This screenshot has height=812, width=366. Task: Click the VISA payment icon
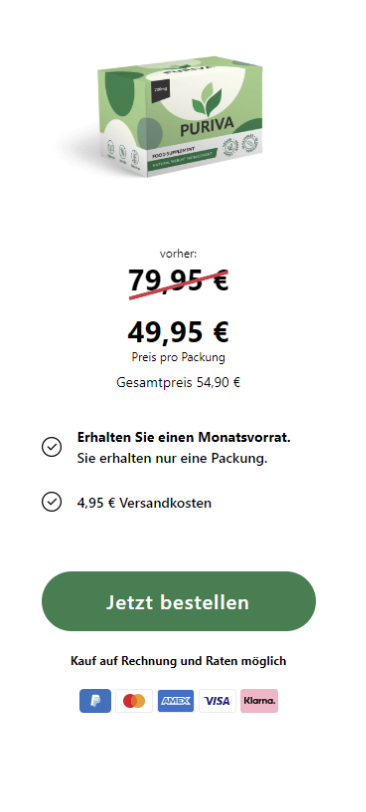pos(217,701)
